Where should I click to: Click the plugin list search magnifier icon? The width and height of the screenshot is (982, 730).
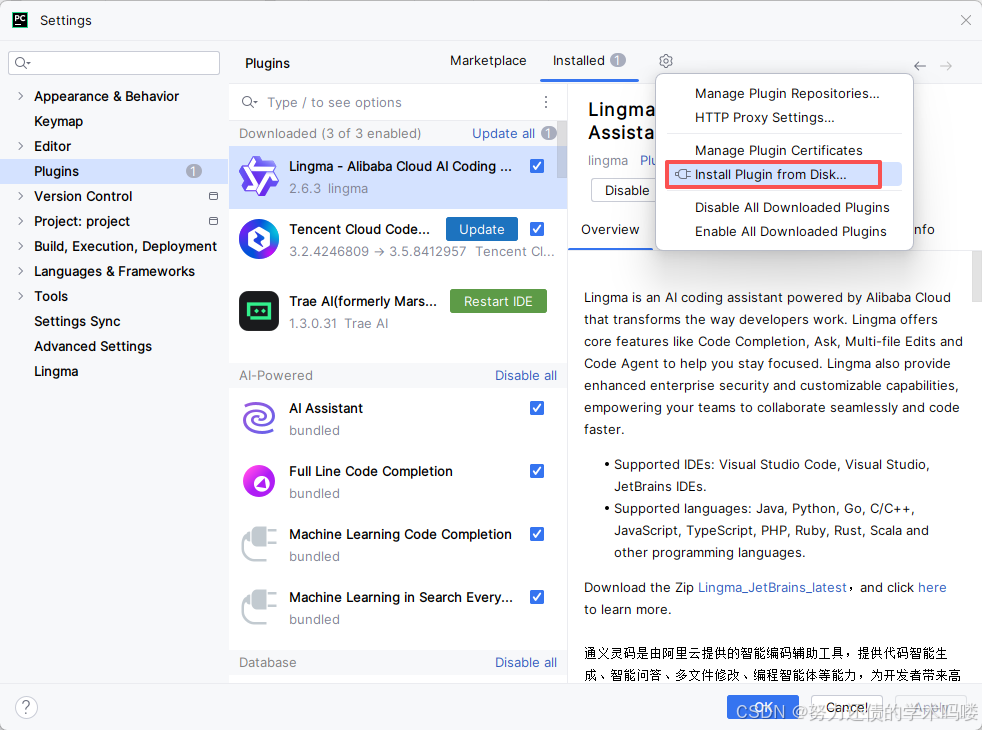point(249,102)
